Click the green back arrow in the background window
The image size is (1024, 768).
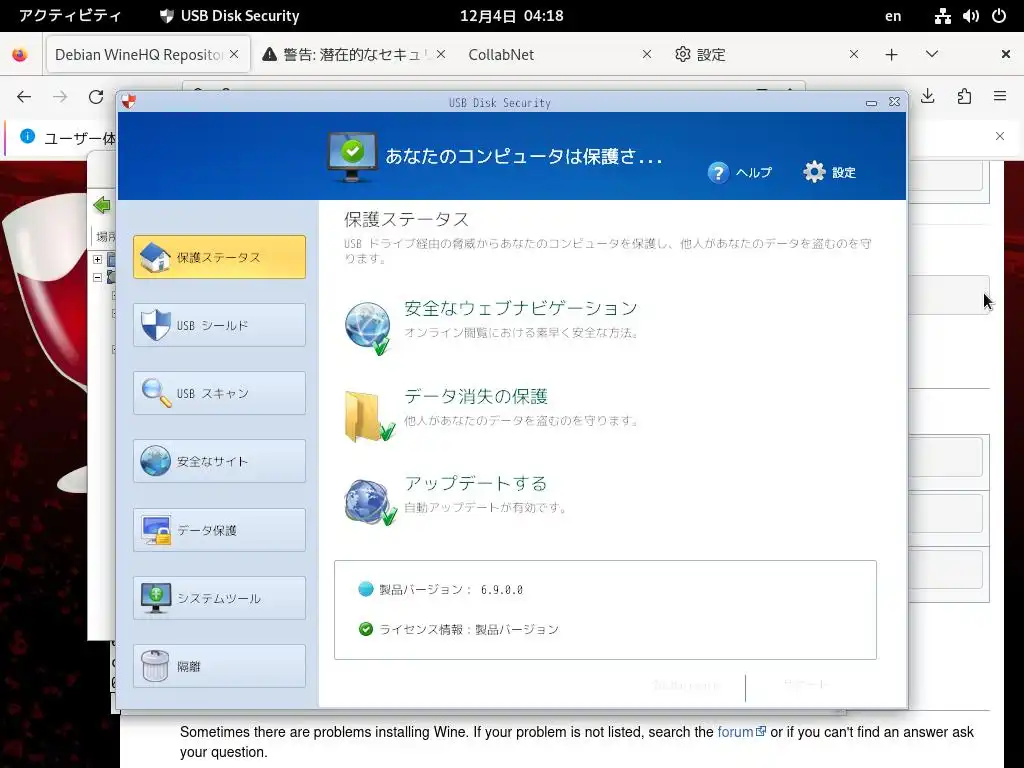click(102, 205)
